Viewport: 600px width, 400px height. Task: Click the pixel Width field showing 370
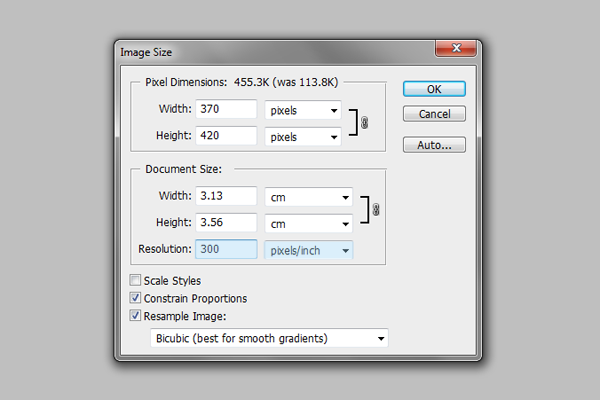[225, 110]
